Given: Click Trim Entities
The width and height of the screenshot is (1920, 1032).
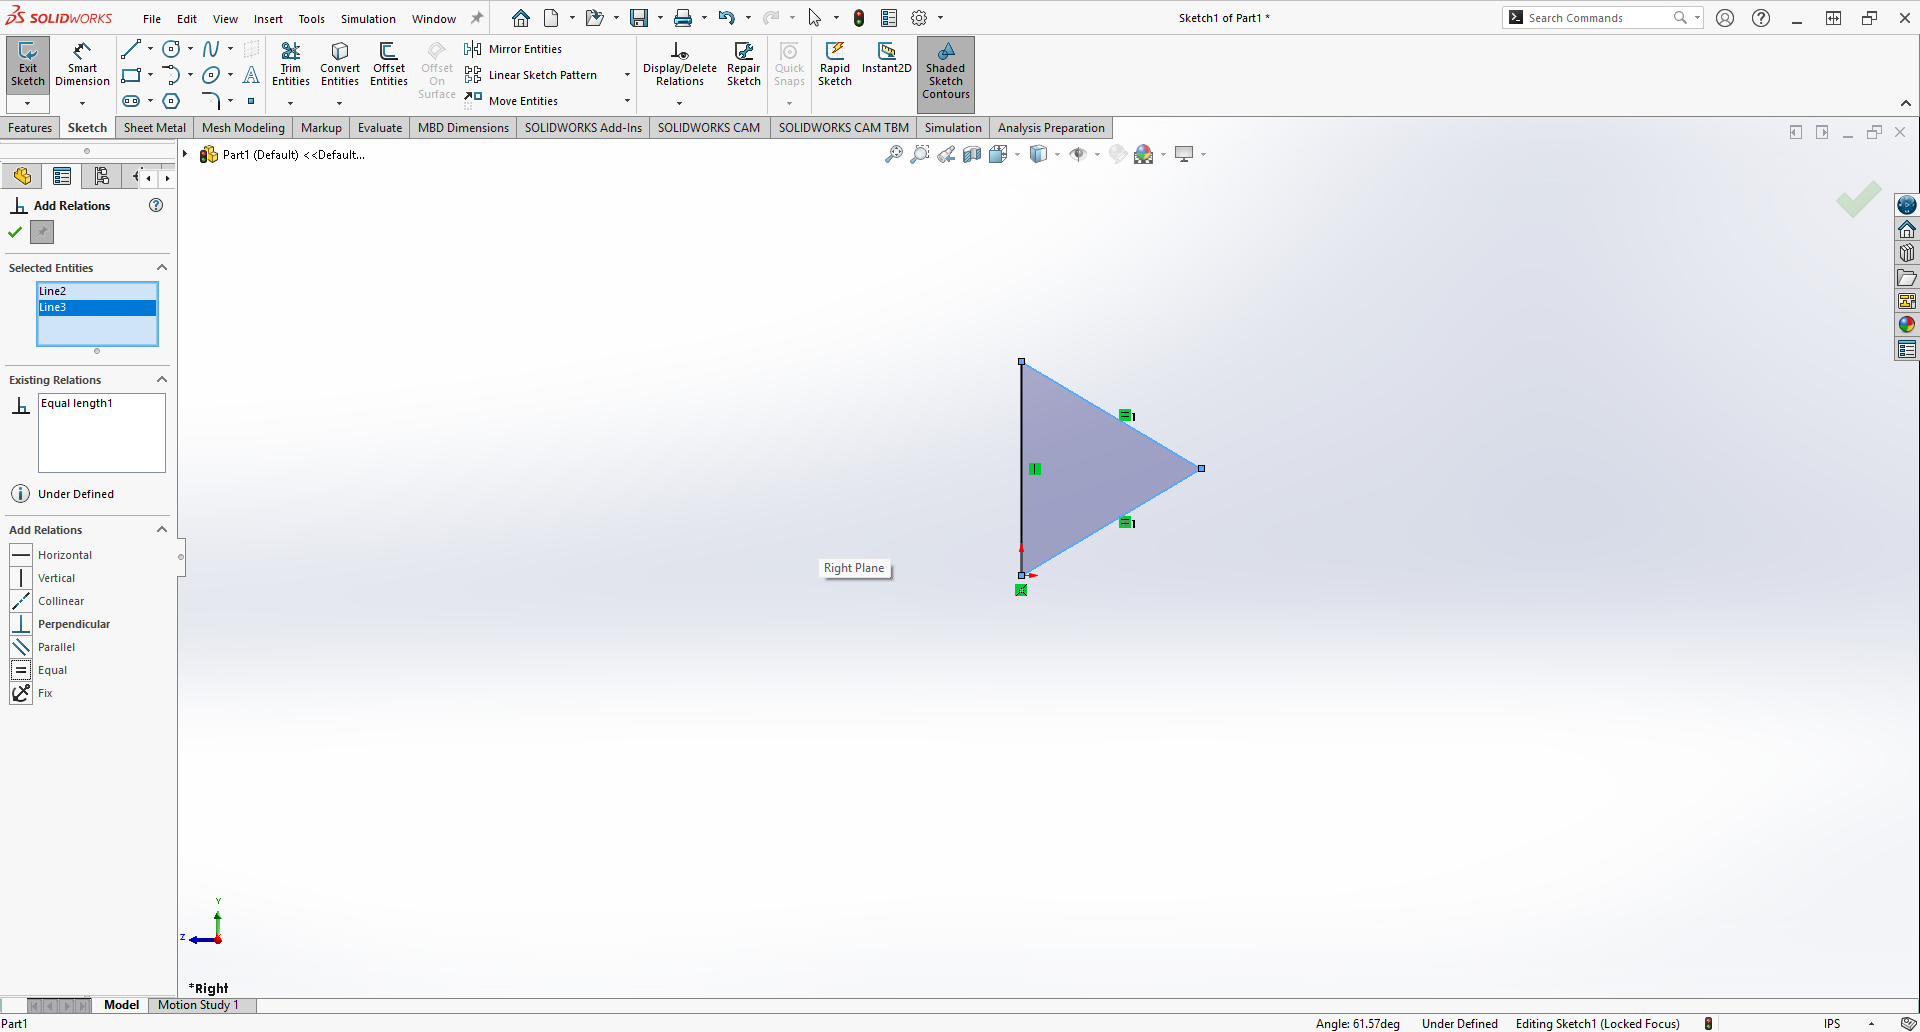Looking at the screenshot, I should 291,65.
